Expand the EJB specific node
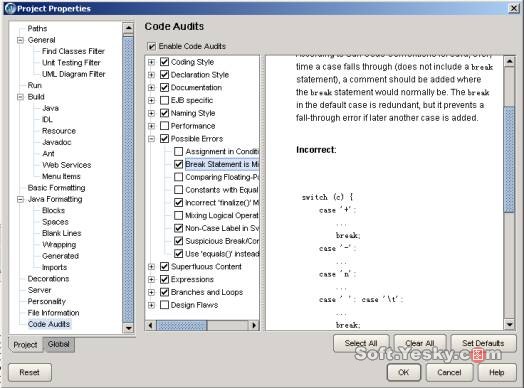 click(151, 101)
